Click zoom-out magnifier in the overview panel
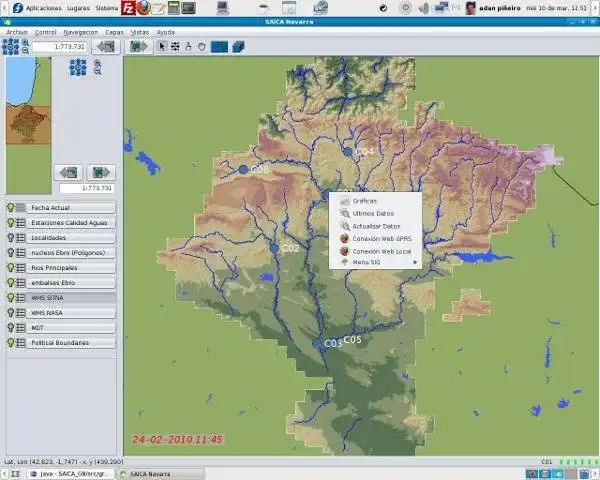The height and width of the screenshot is (480, 600). click(x=98, y=71)
